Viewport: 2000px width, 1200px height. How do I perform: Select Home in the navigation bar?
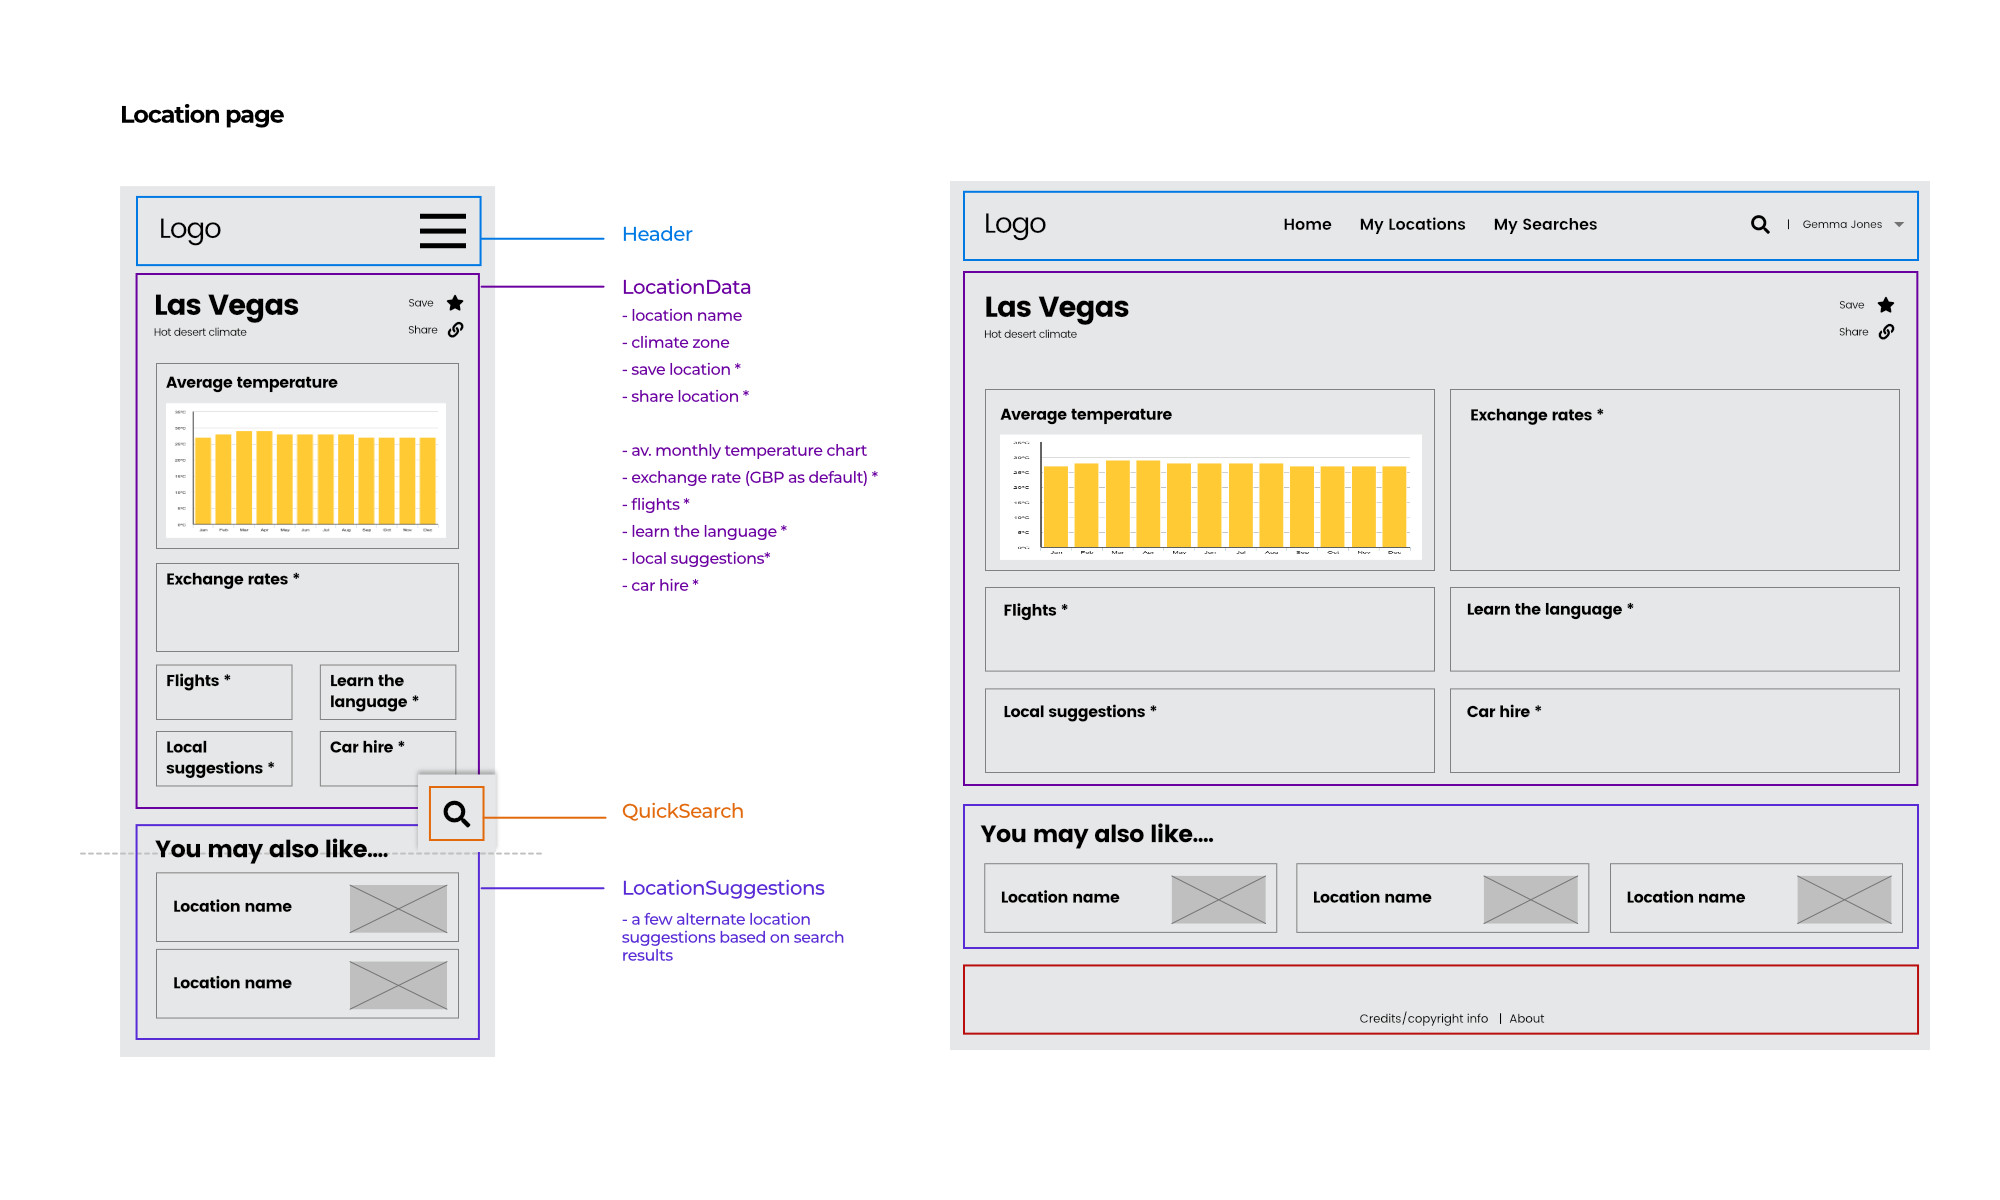tap(1307, 224)
